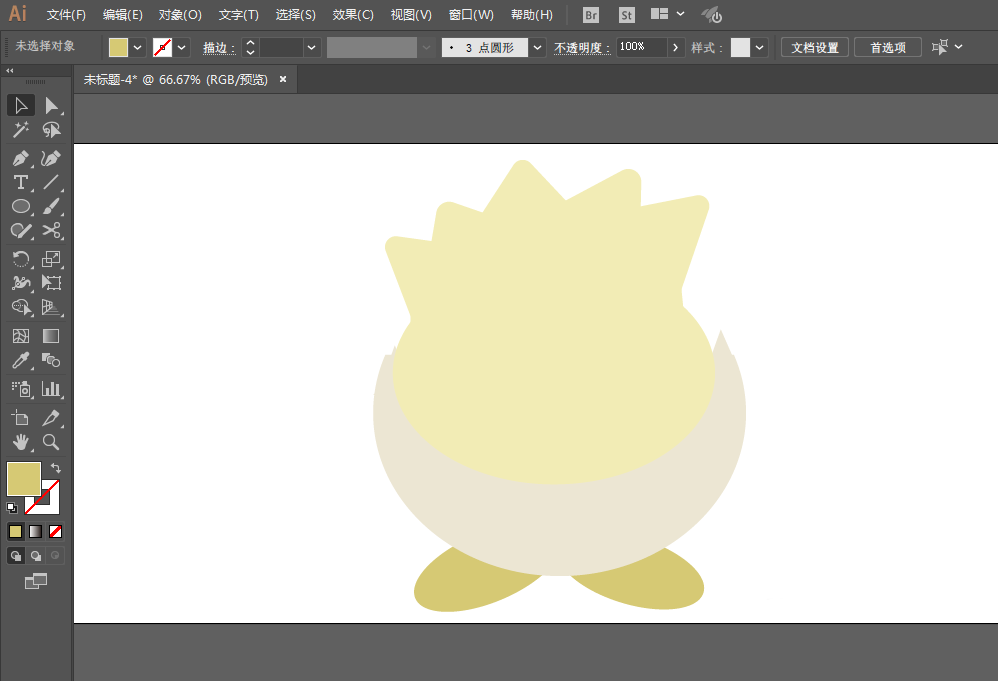
Task: Choose the Column Graph tool
Action: click(x=51, y=389)
